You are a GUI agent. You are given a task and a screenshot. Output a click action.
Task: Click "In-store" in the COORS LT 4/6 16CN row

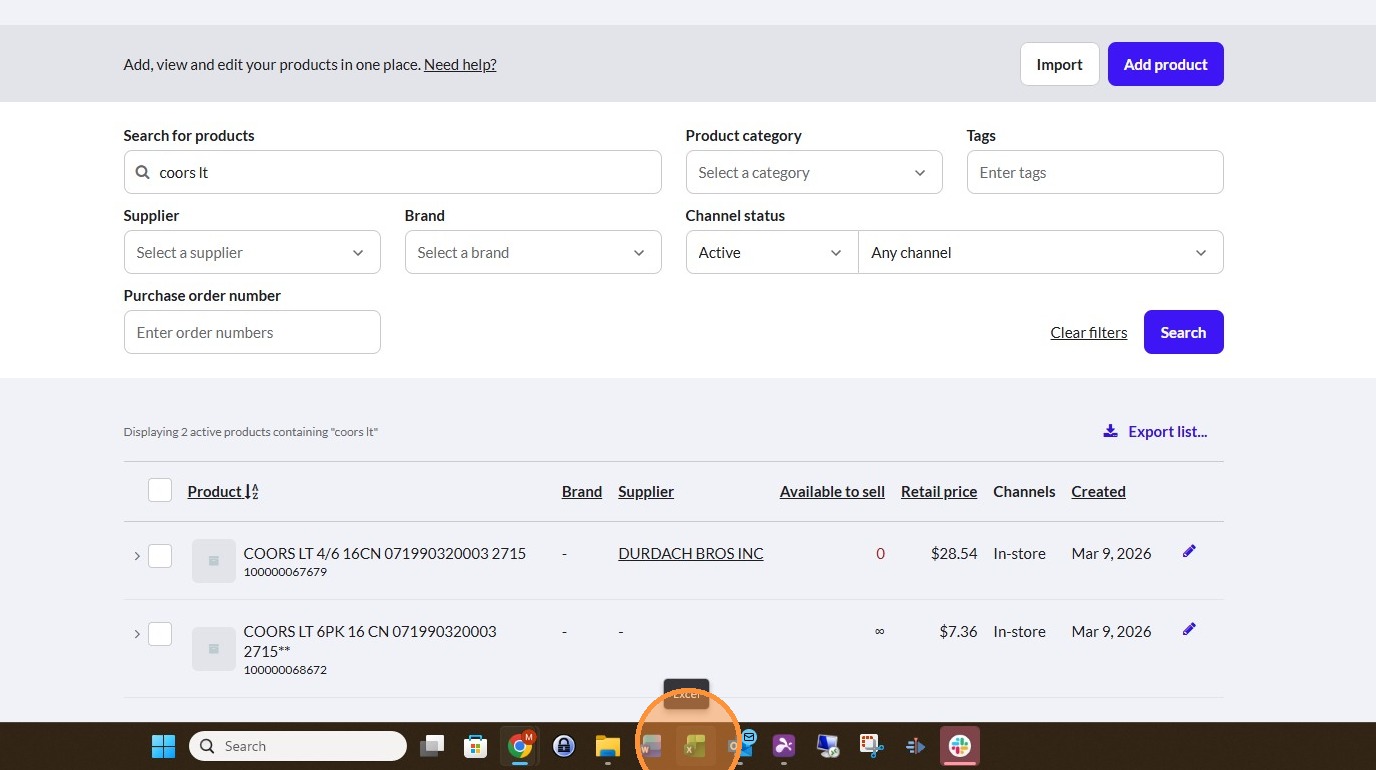tap(1019, 553)
